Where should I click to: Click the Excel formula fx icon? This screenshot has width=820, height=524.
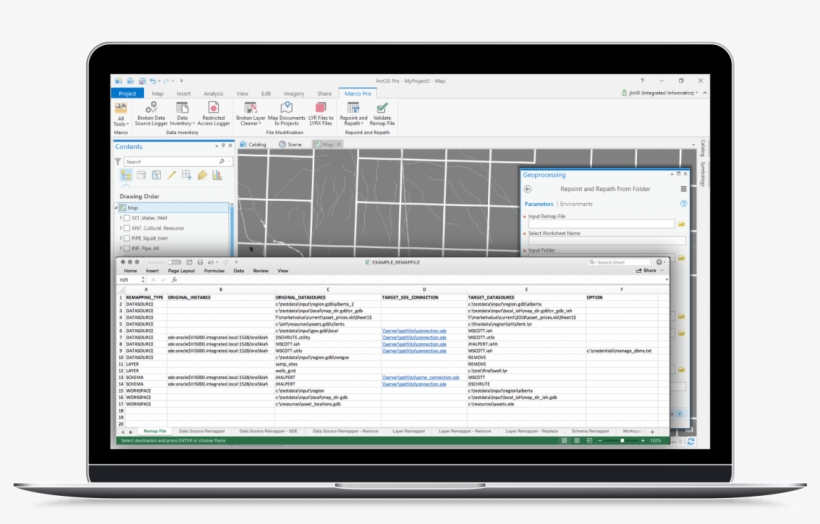pos(175,280)
